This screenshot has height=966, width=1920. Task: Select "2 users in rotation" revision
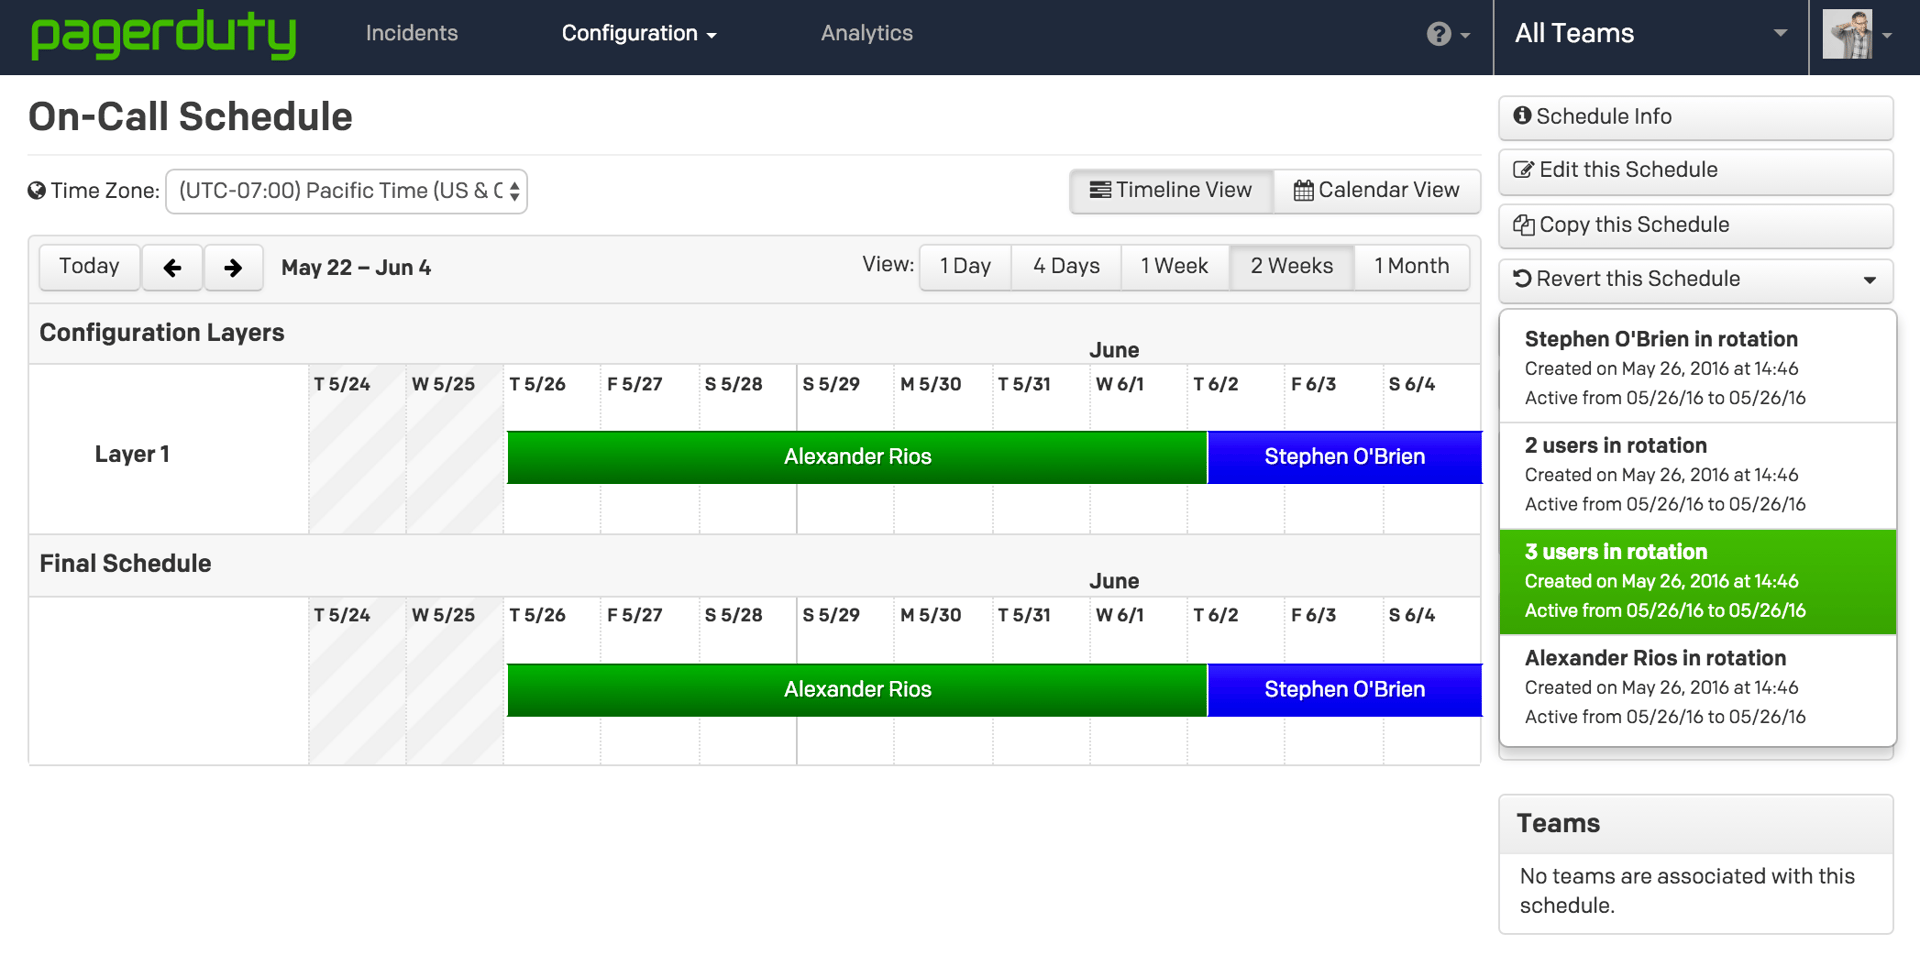pos(1697,475)
